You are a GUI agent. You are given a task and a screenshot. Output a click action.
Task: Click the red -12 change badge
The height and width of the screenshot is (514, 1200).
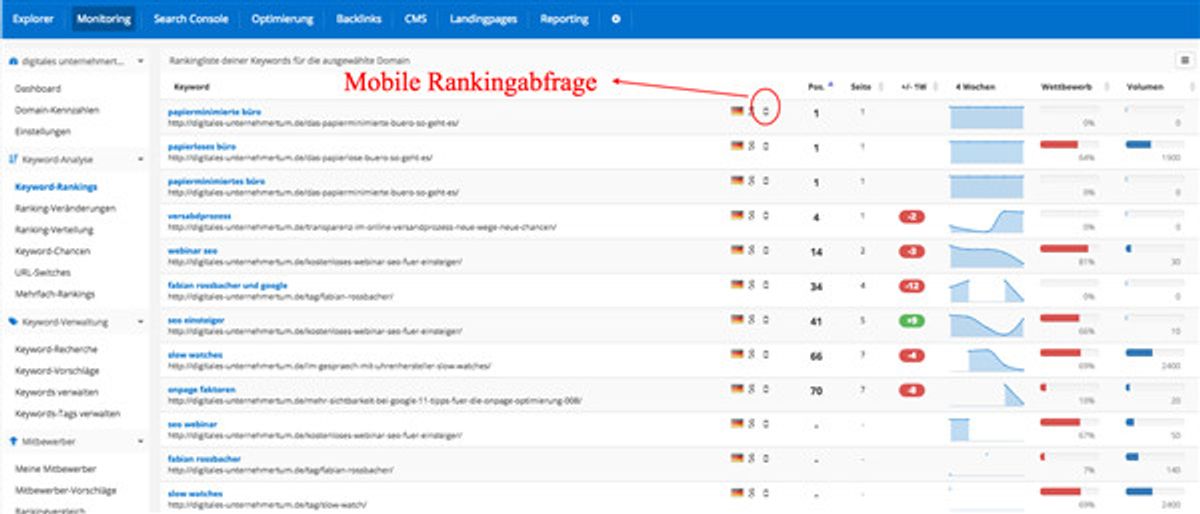[911, 286]
